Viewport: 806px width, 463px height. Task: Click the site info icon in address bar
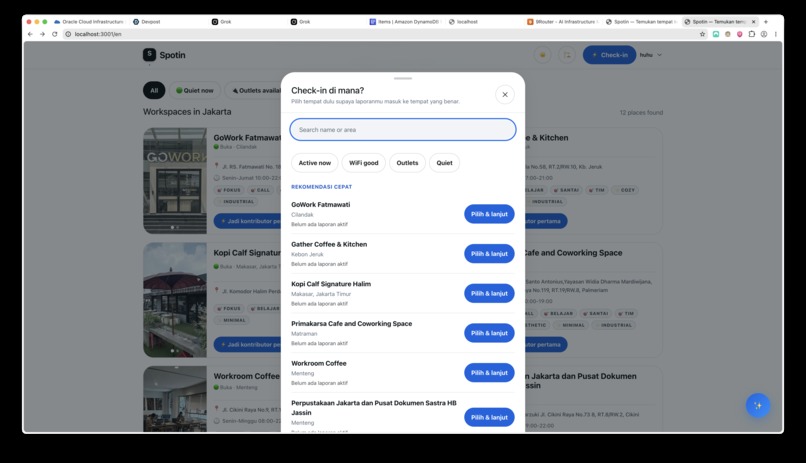coord(68,34)
